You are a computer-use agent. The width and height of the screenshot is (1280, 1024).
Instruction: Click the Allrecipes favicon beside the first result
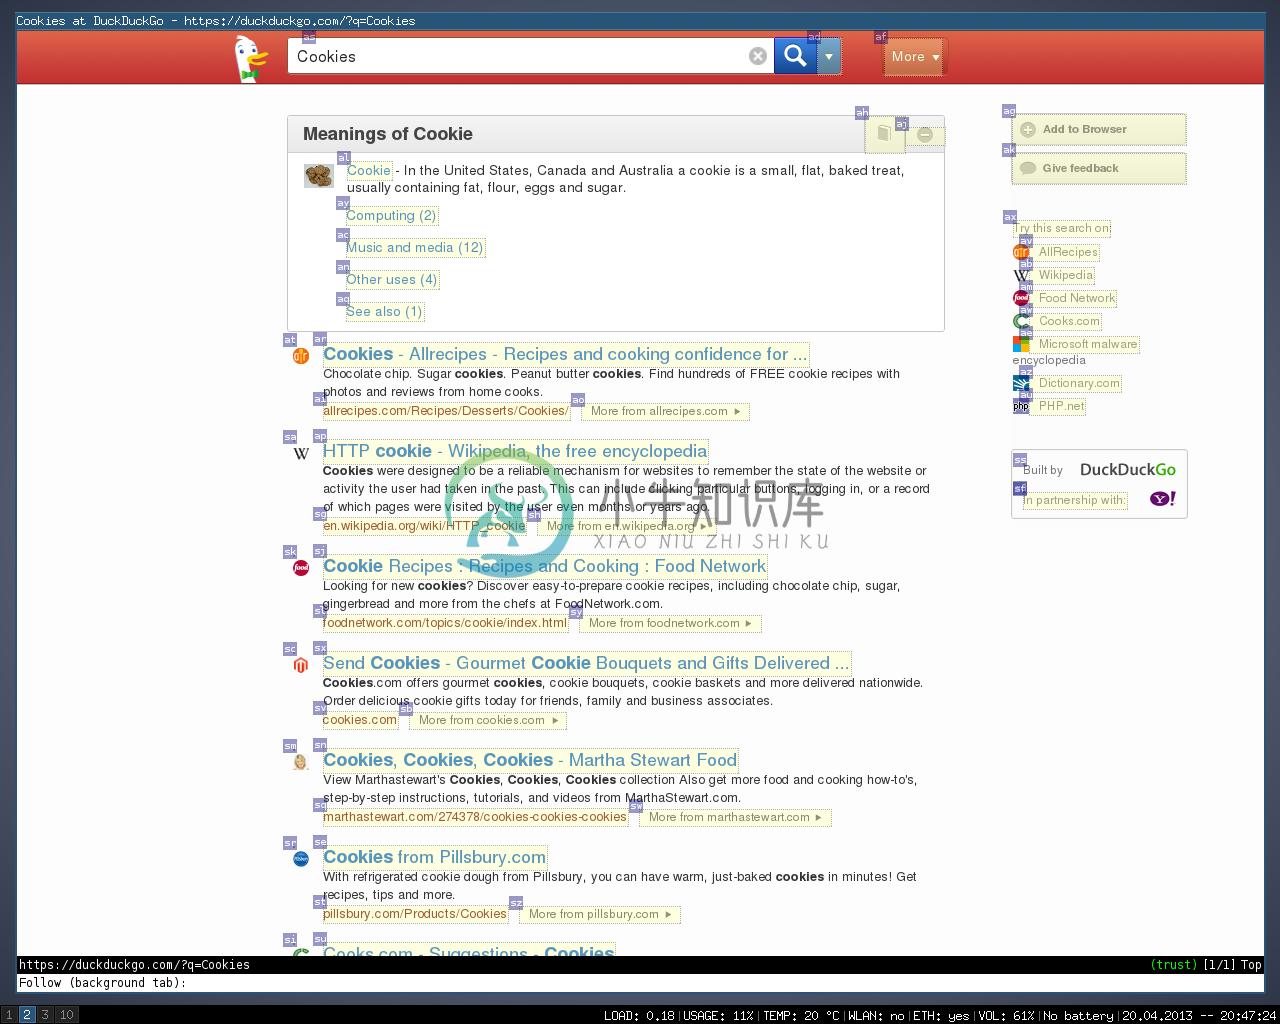[x=300, y=356]
